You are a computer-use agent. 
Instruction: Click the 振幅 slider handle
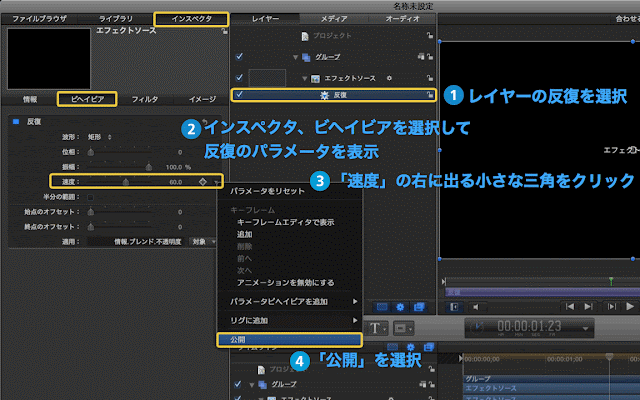(x=149, y=167)
